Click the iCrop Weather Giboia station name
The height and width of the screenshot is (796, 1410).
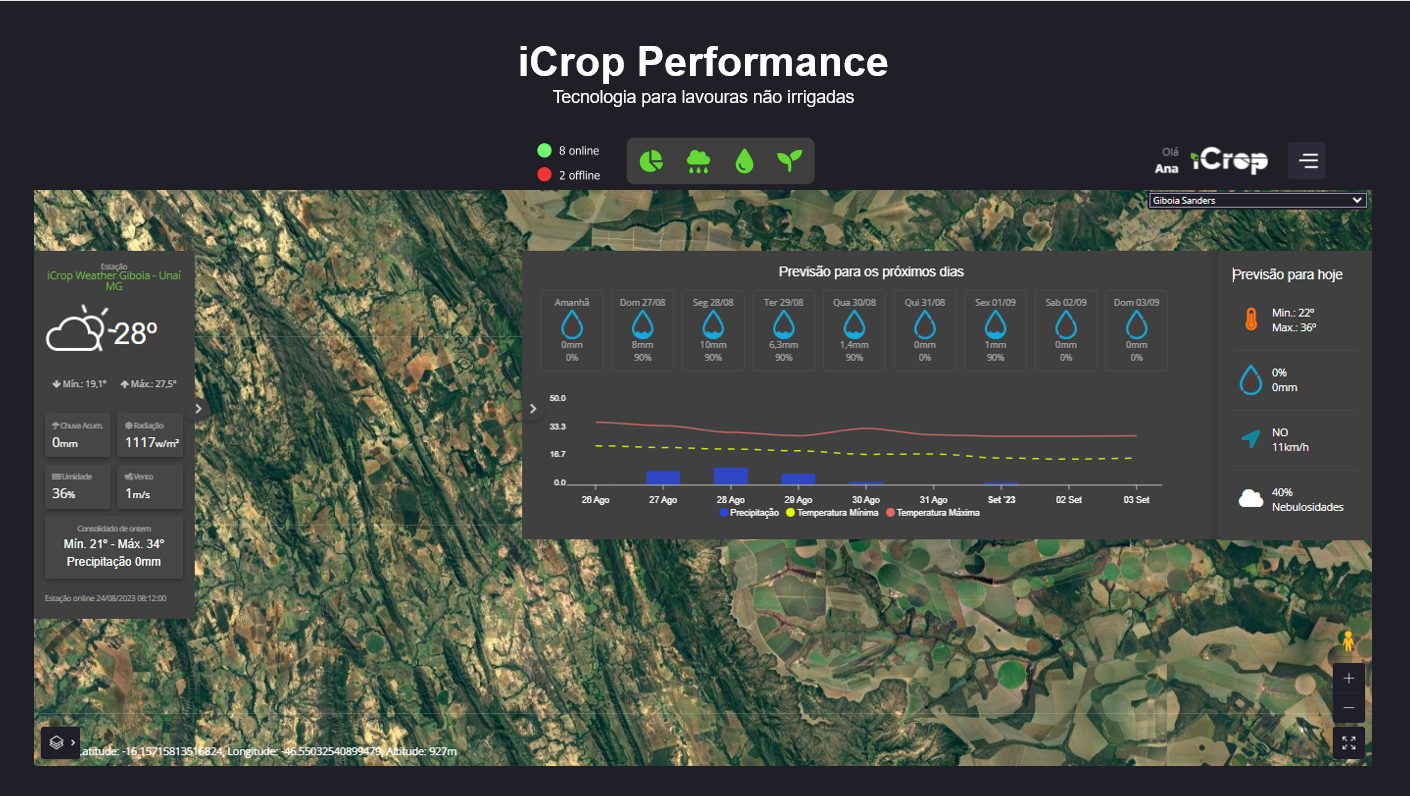pos(114,280)
